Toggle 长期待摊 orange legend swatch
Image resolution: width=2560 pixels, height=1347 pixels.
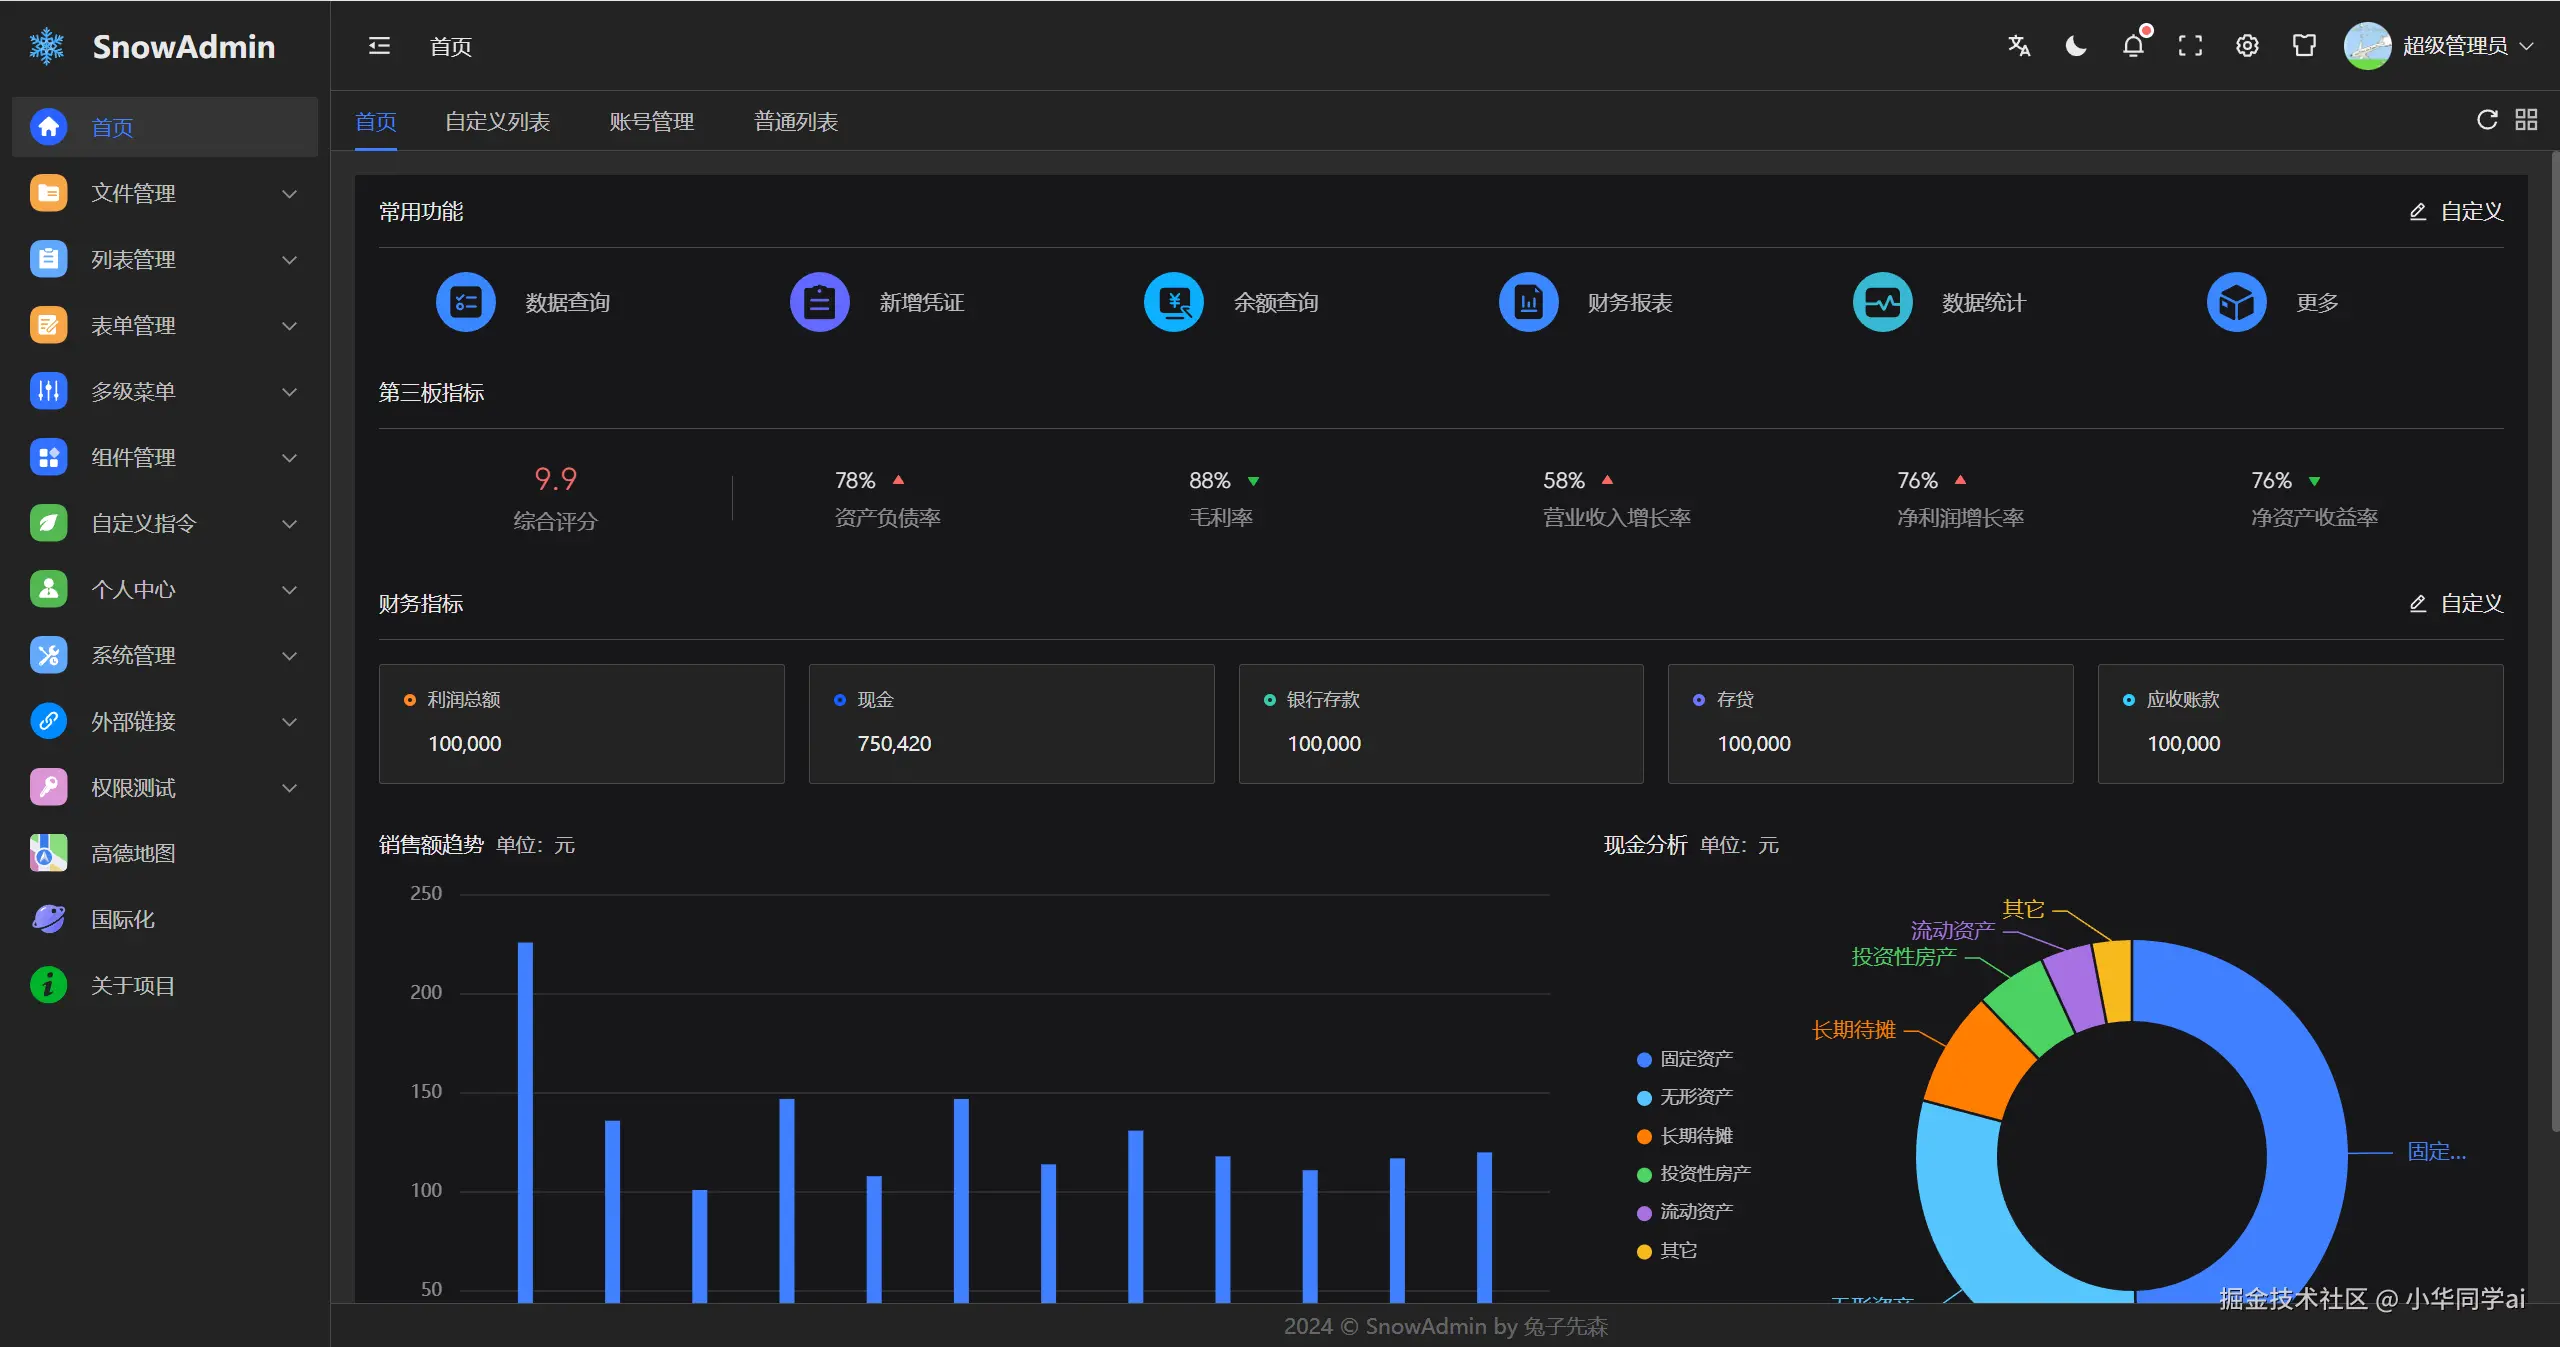click(x=1644, y=1136)
